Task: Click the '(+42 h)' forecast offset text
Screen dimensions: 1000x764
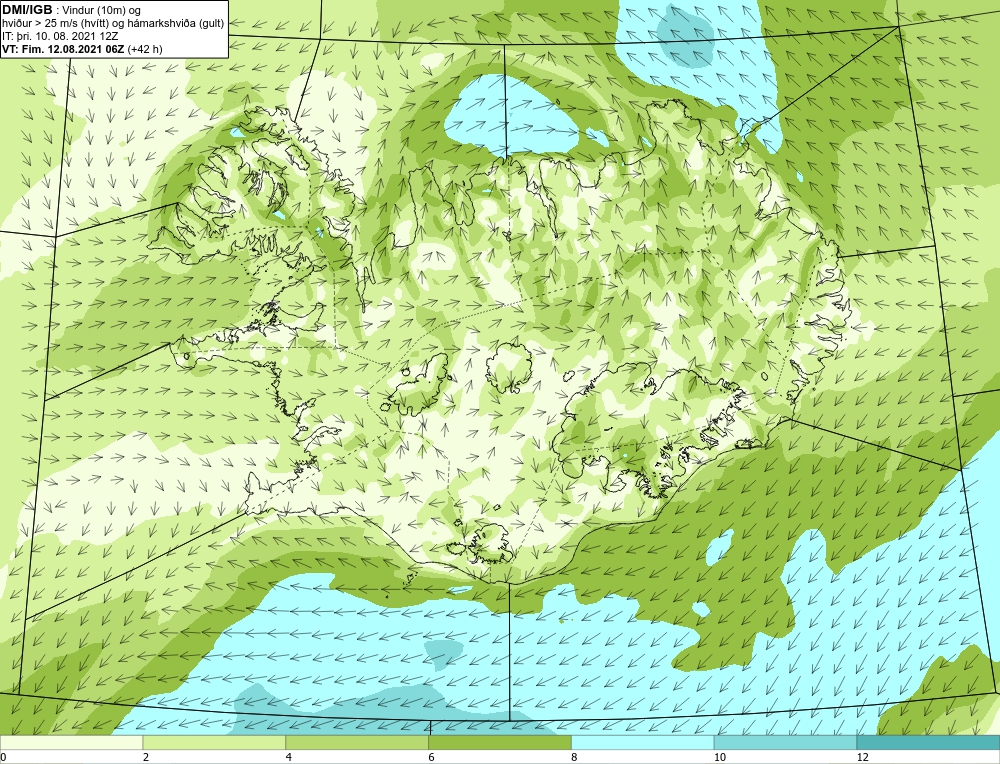Action: point(145,49)
